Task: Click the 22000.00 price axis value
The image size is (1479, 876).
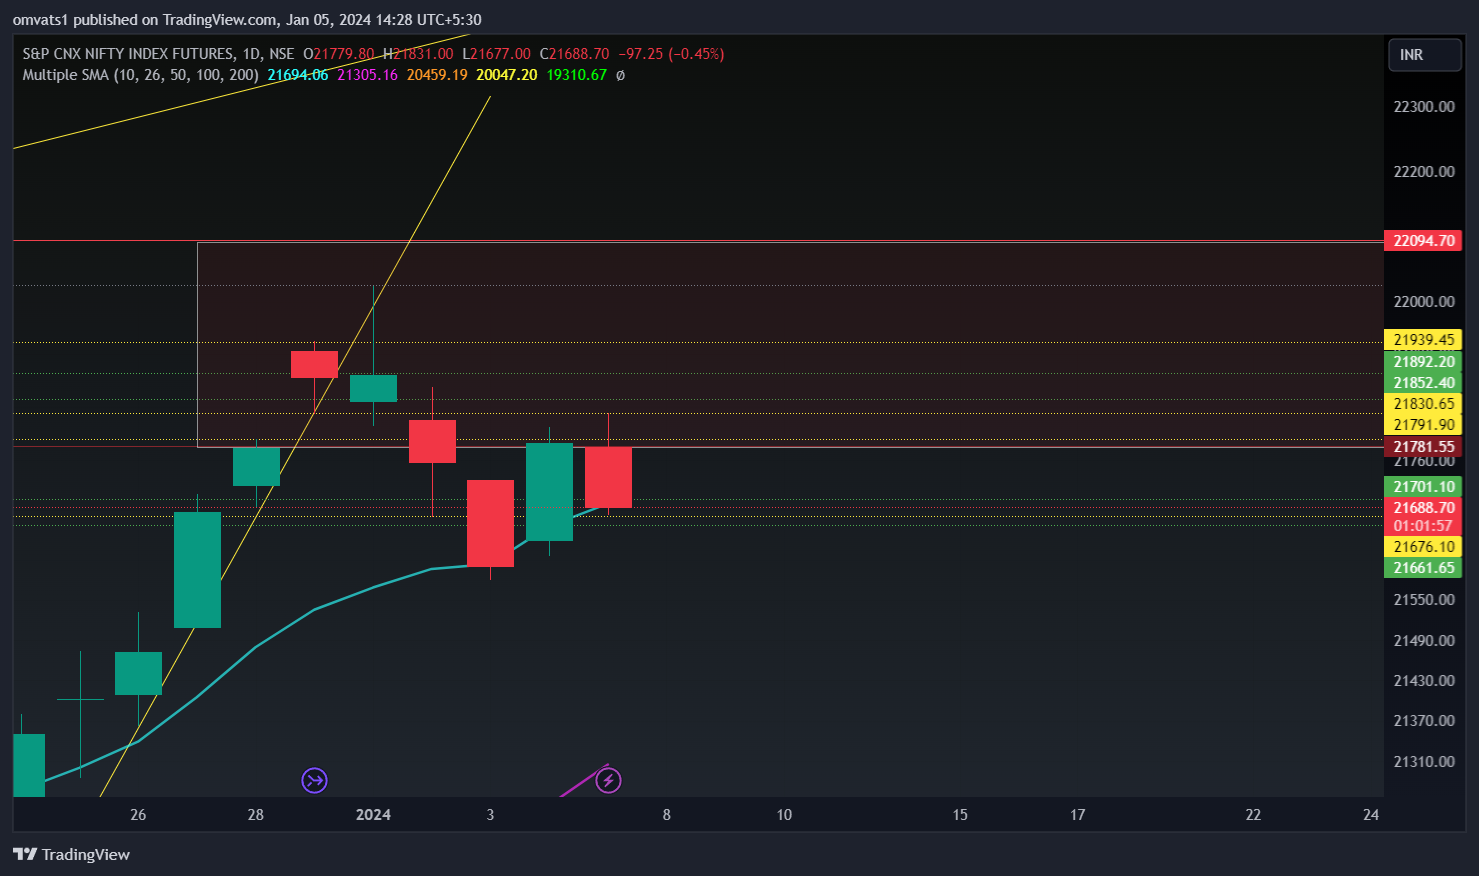Action: (x=1424, y=302)
